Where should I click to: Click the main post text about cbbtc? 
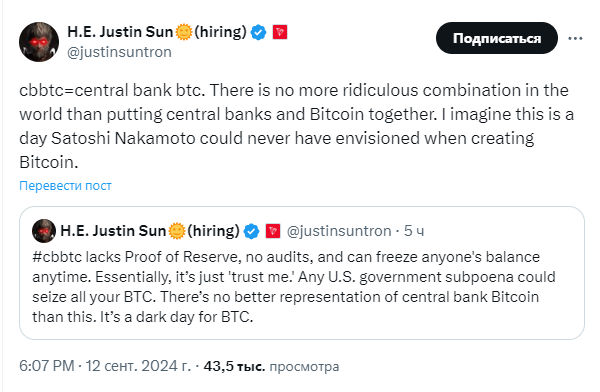click(x=297, y=126)
